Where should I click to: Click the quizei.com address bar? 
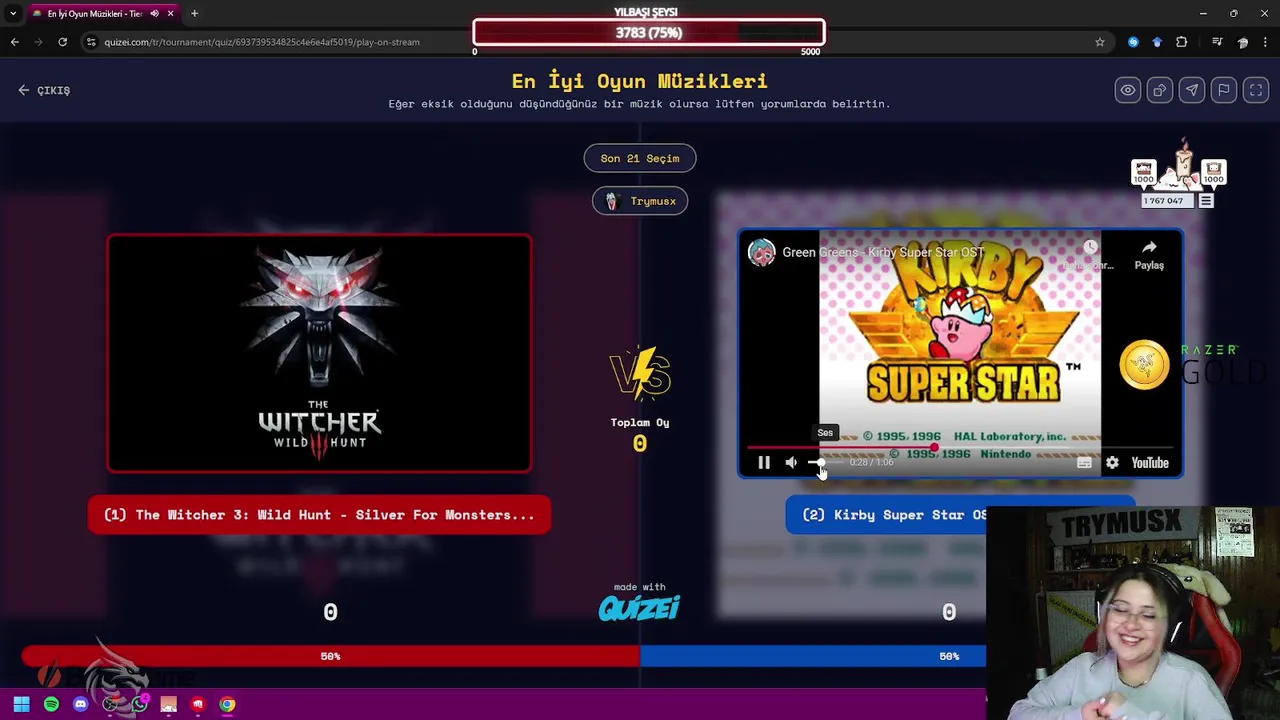pyautogui.click(x=590, y=42)
